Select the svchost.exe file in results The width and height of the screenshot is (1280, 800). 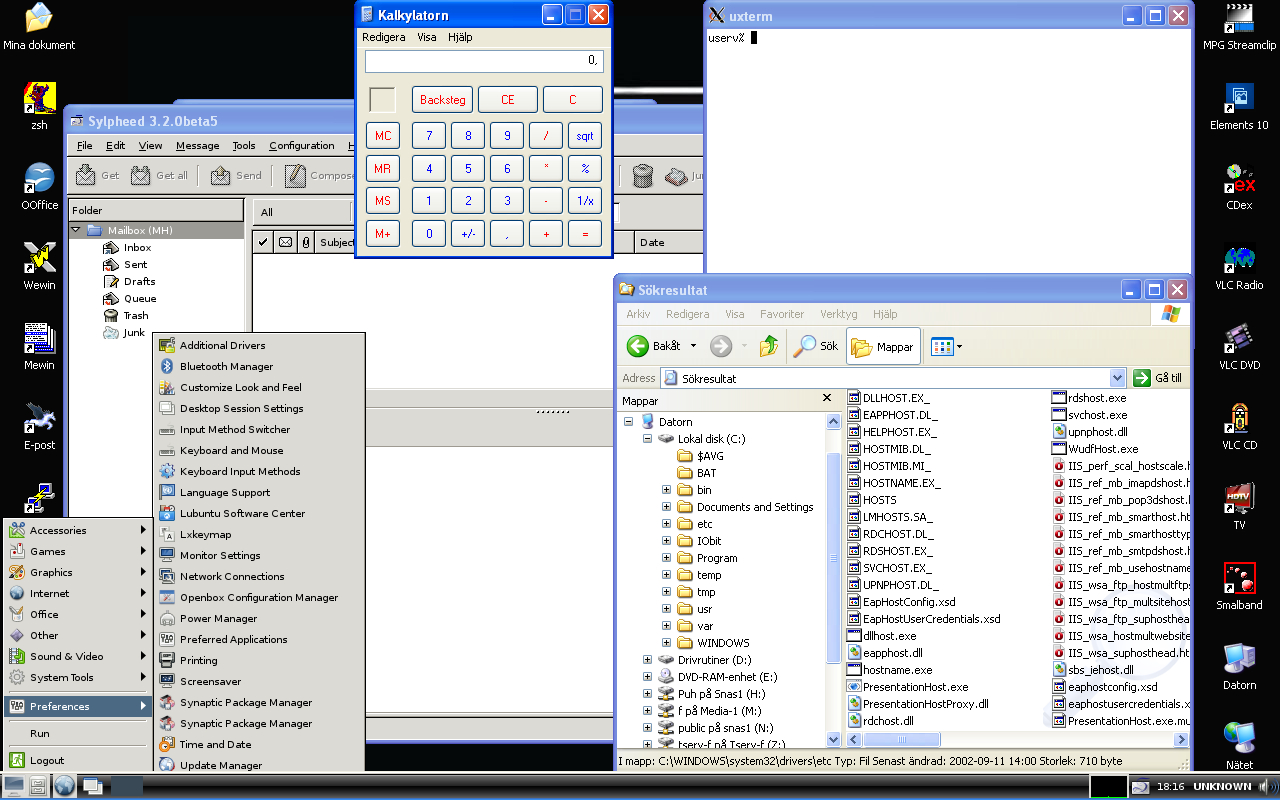tap(1097, 415)
